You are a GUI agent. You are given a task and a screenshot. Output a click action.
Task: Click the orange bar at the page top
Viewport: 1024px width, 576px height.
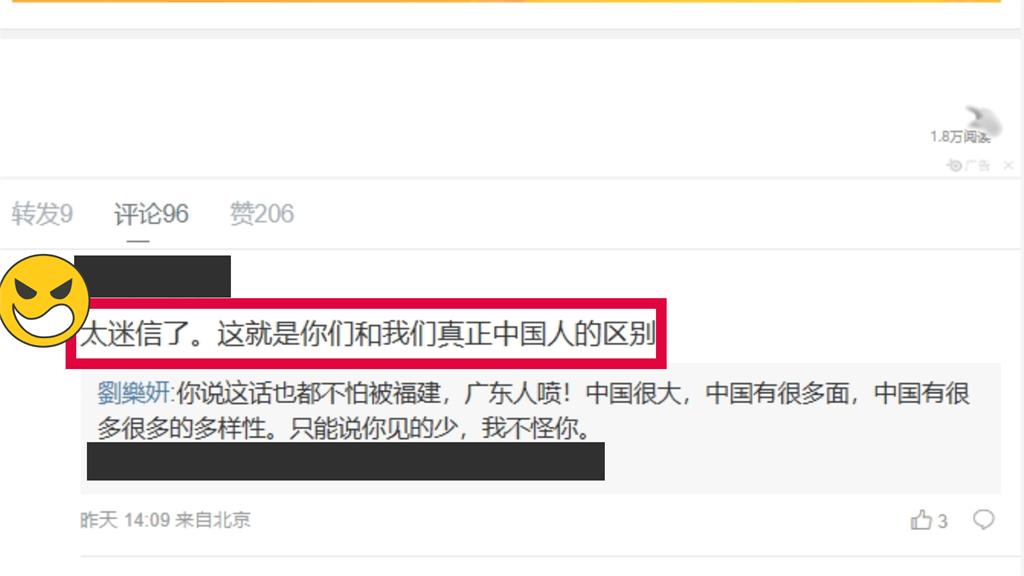point(506,1)
